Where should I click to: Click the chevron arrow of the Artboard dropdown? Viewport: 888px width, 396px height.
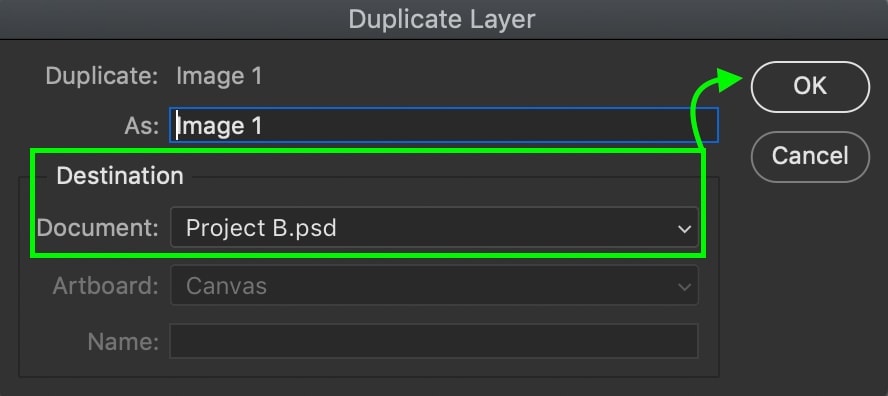pyautogui.click(x=684, y=287)
